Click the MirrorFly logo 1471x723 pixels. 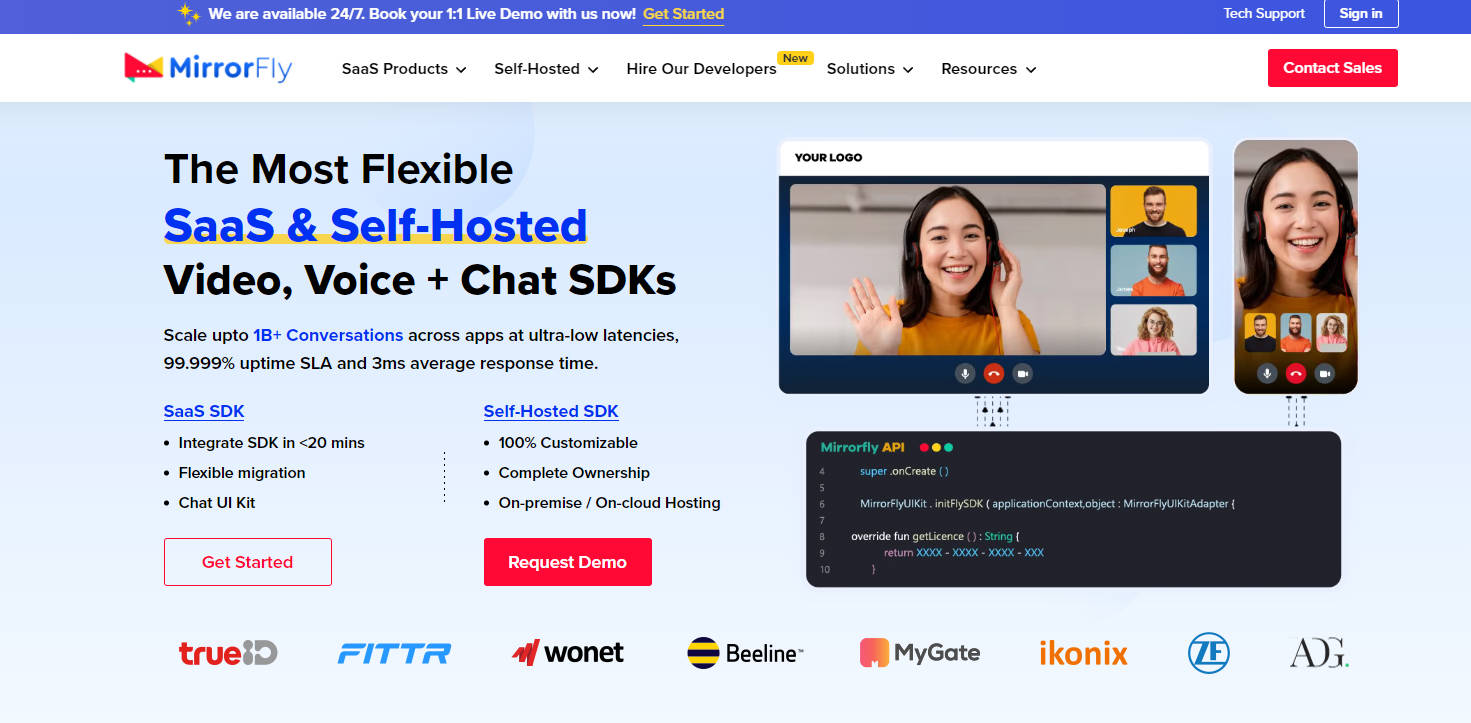click(x=208, y=68)
